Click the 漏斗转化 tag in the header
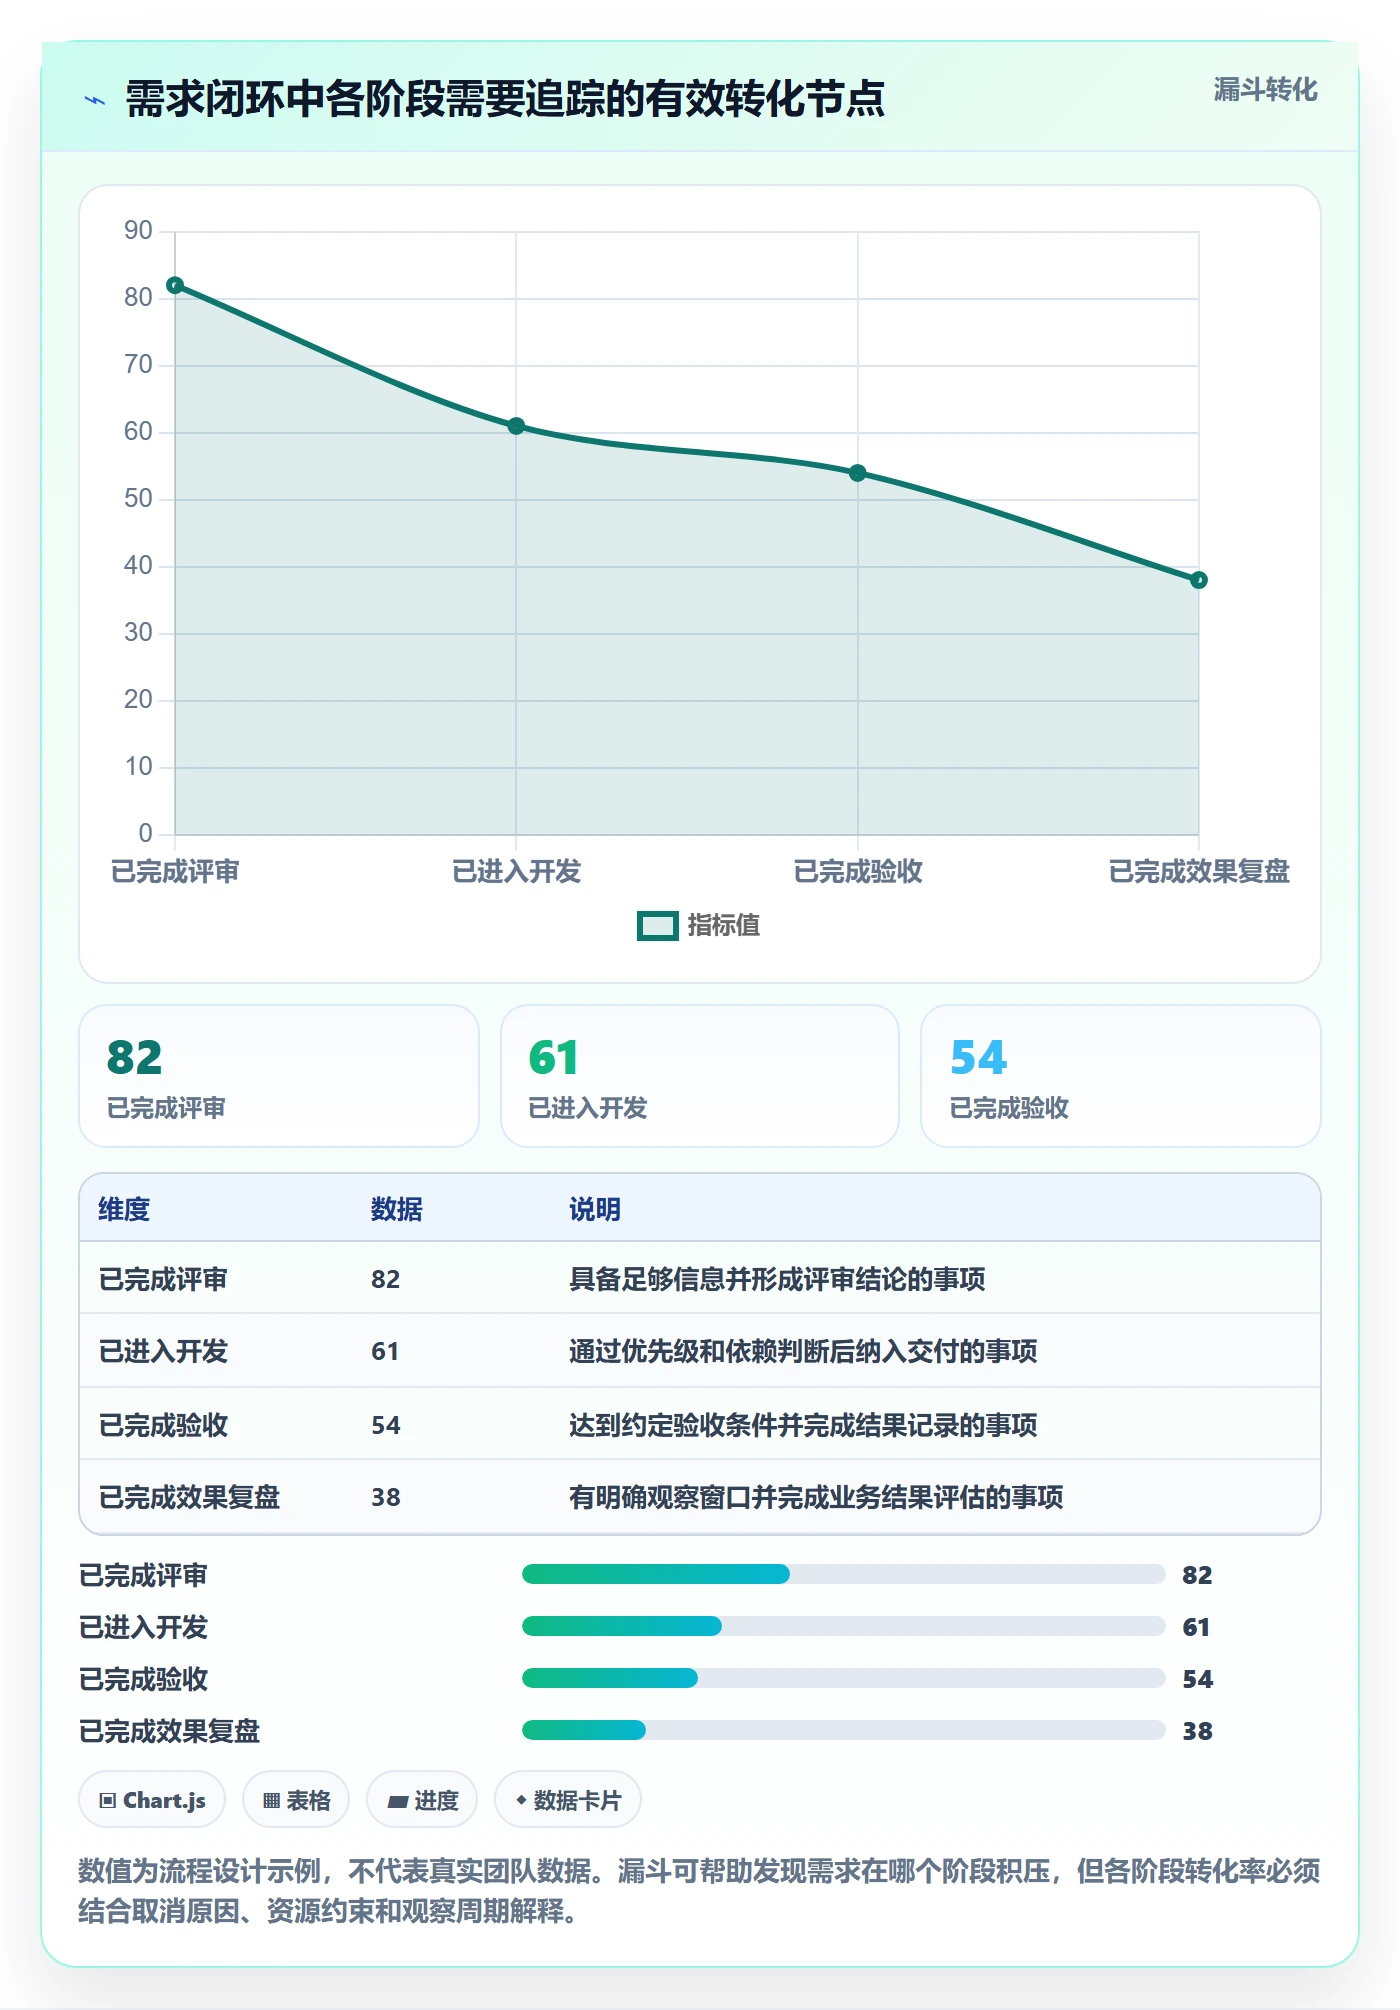 pos(1265,90)
